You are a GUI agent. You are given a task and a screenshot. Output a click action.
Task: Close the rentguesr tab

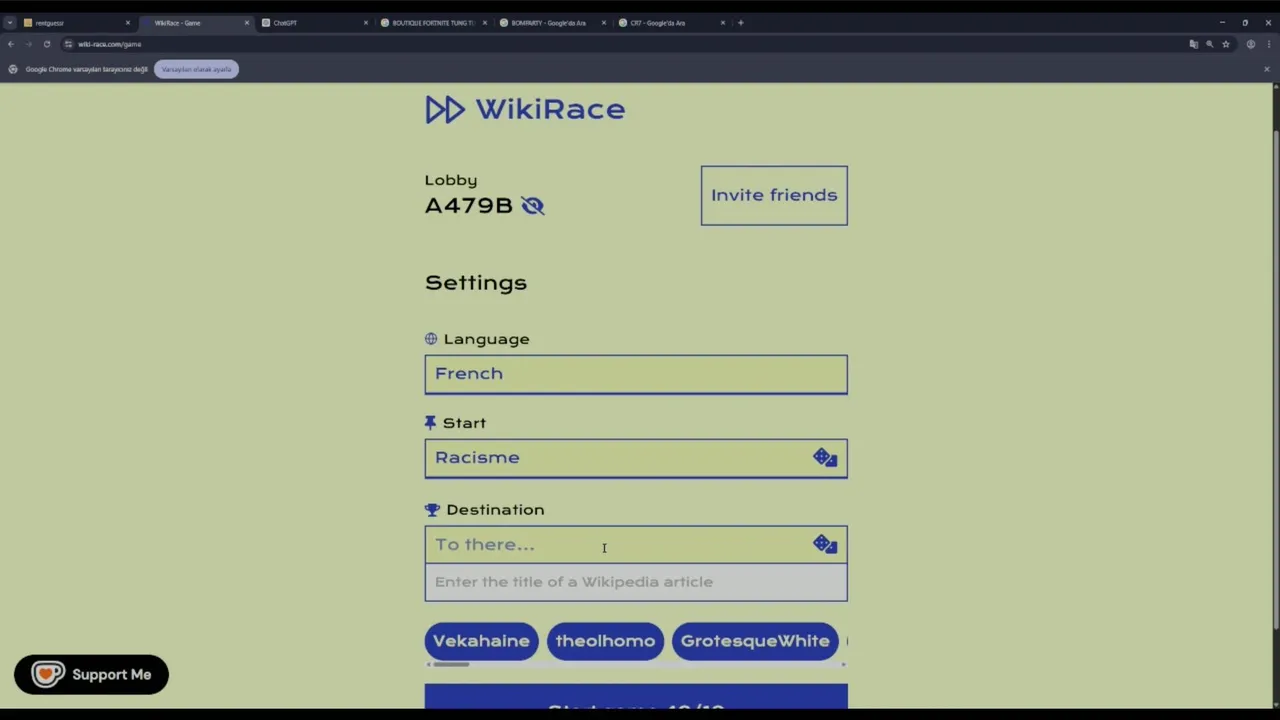coord(127,23)
